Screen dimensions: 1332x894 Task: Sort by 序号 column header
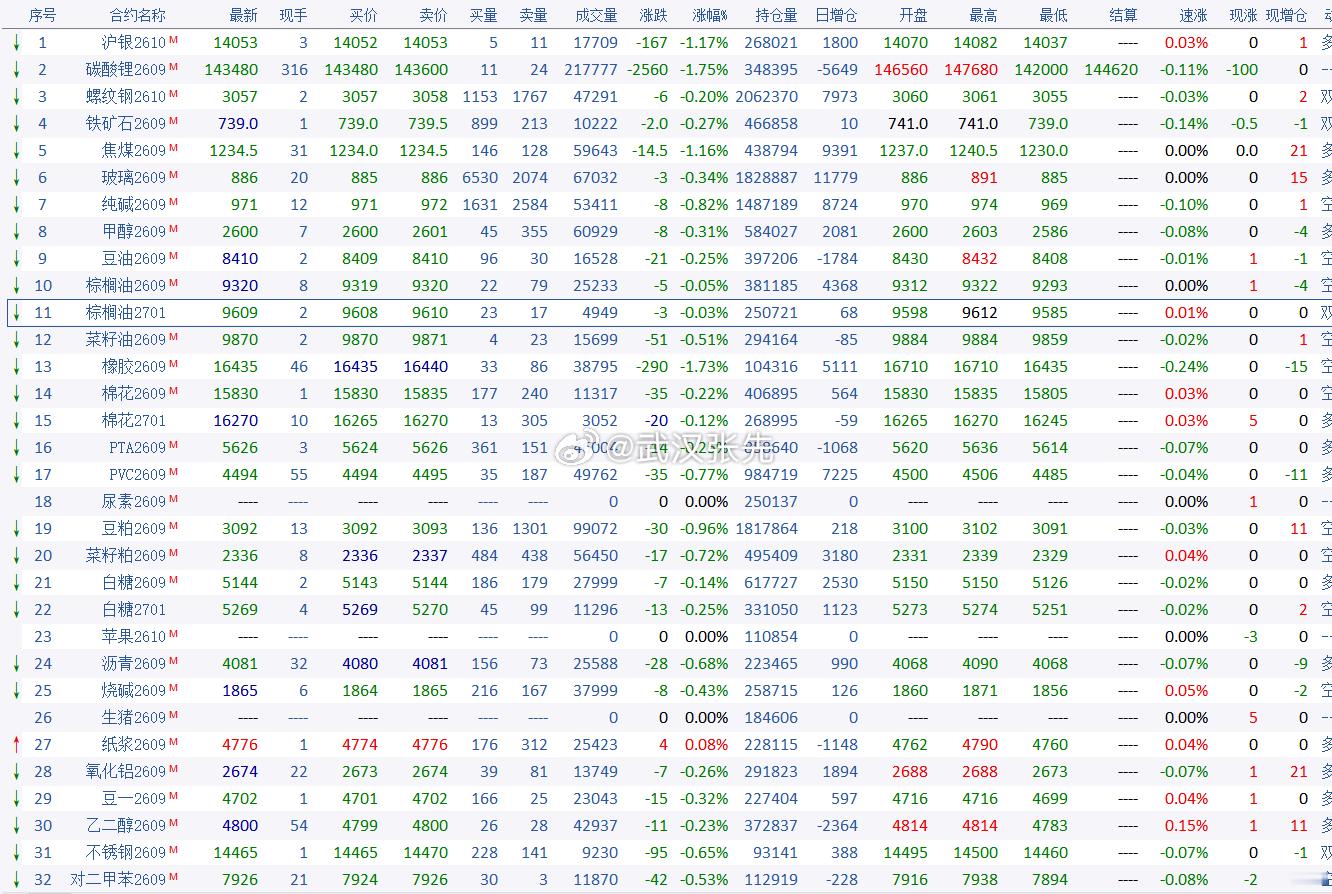pyautogui.click(x=42, y=15)
